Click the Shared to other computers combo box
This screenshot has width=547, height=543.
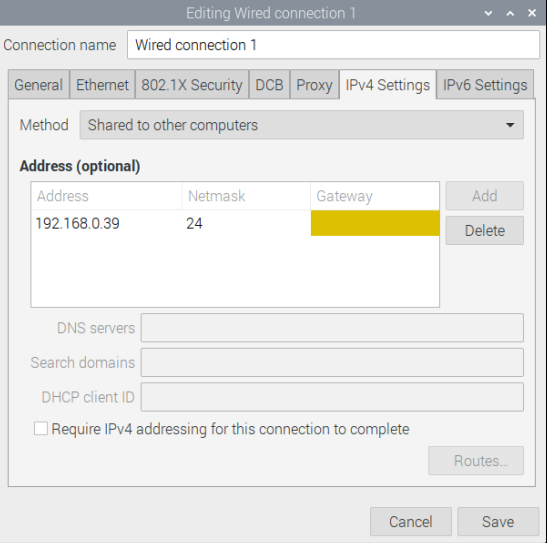click(302, 125)
